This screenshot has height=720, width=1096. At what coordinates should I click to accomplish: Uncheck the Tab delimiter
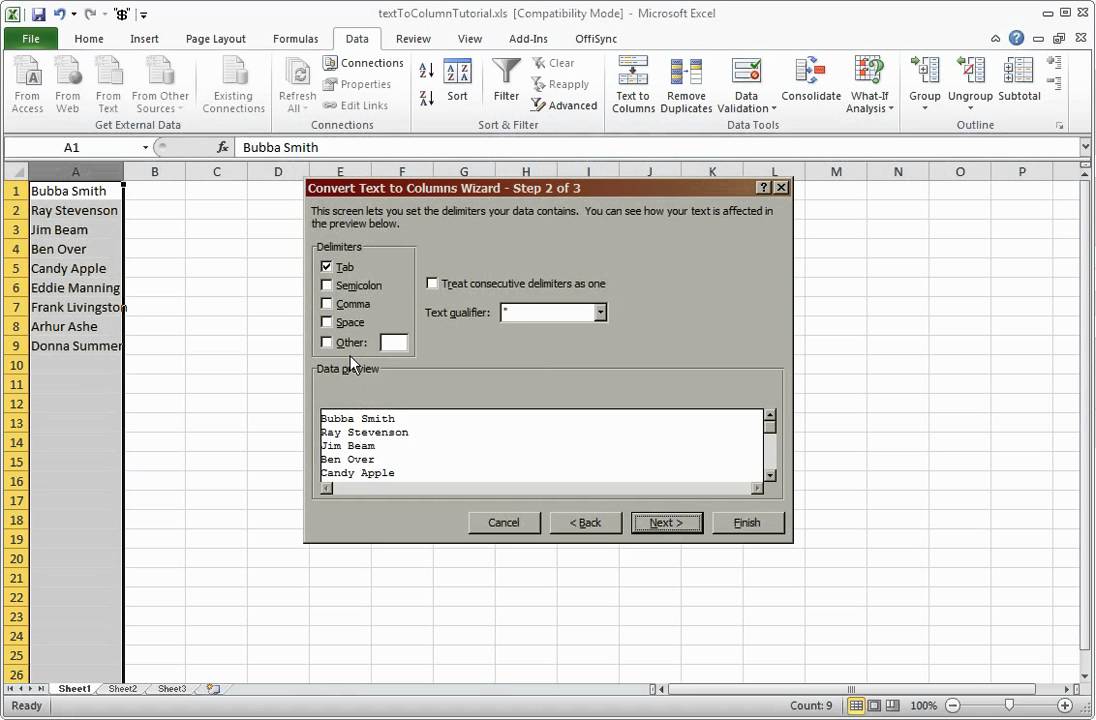click(x=326, y=266)
